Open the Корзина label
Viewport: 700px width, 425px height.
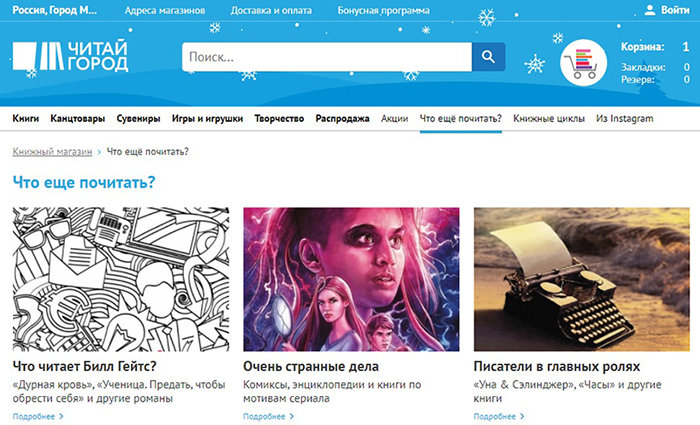(x=642, y=46)
